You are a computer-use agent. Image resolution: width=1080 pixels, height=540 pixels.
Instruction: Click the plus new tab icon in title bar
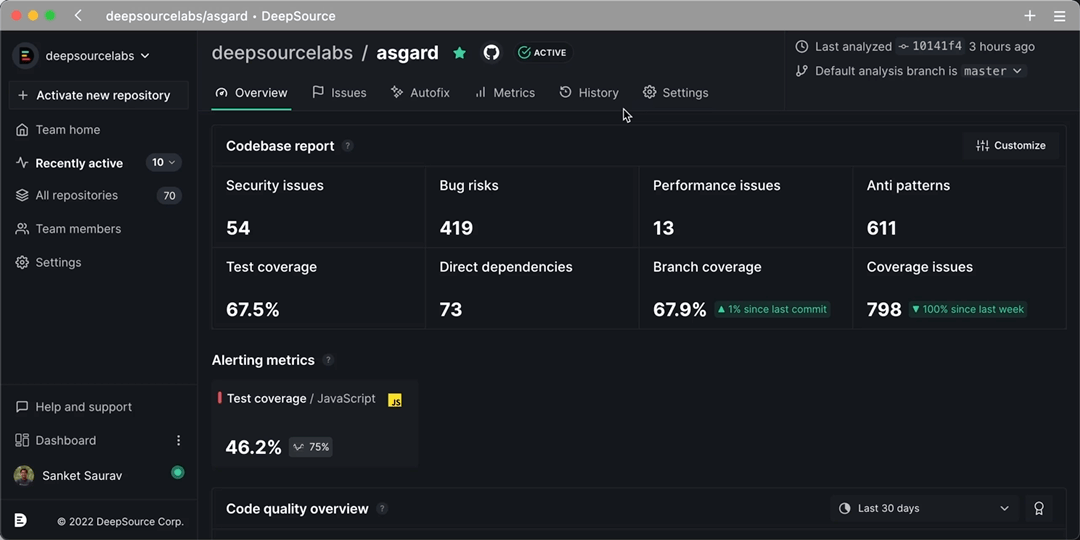[x=1030, y=16]
